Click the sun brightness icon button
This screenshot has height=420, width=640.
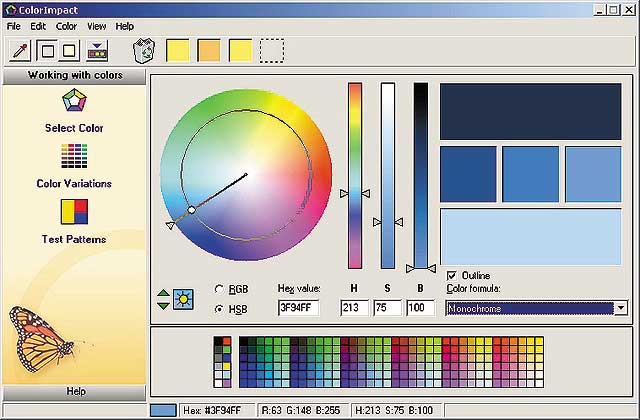coord(183,300)
